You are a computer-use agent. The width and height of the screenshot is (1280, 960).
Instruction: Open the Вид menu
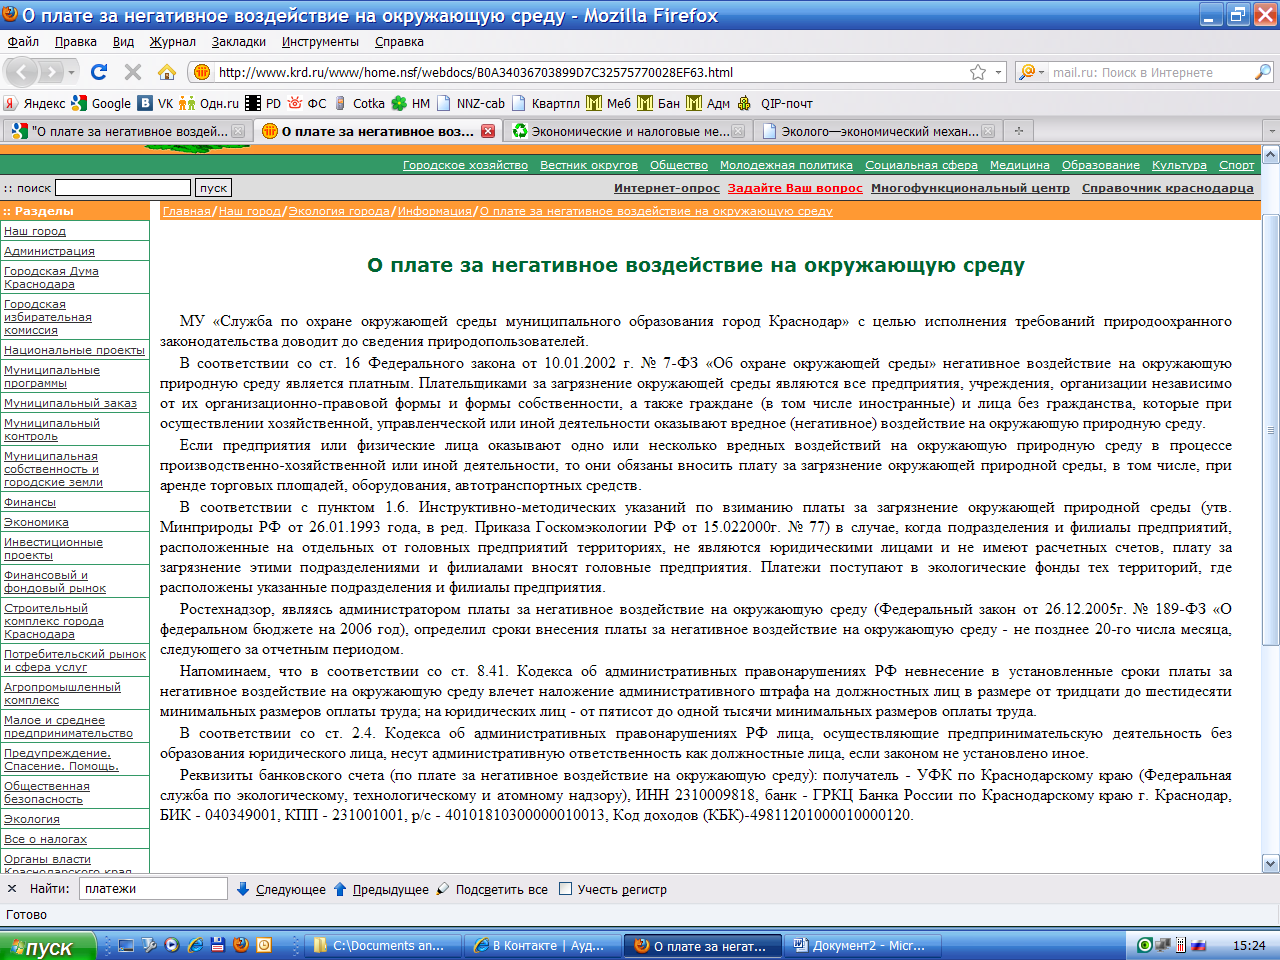click(123, 42)
